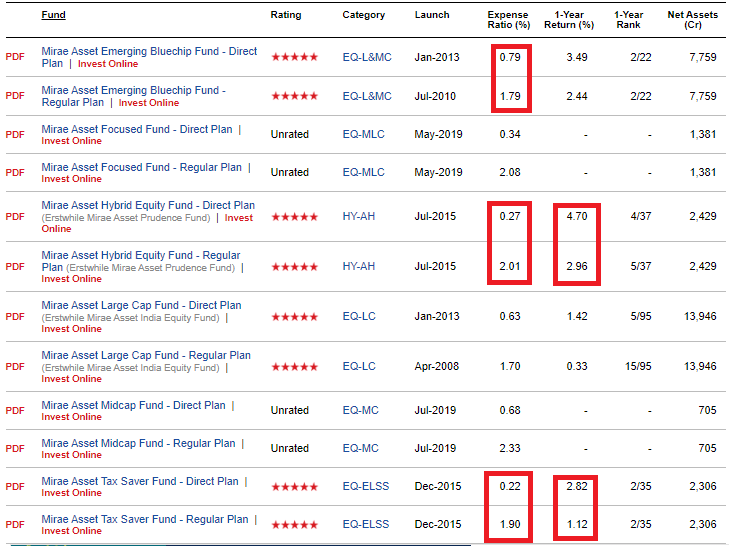This screenshot has width=729, height=546.
Task: Open Mirae Asset Tax Saver Fund - Direct Plan
Action: [140, 481]
